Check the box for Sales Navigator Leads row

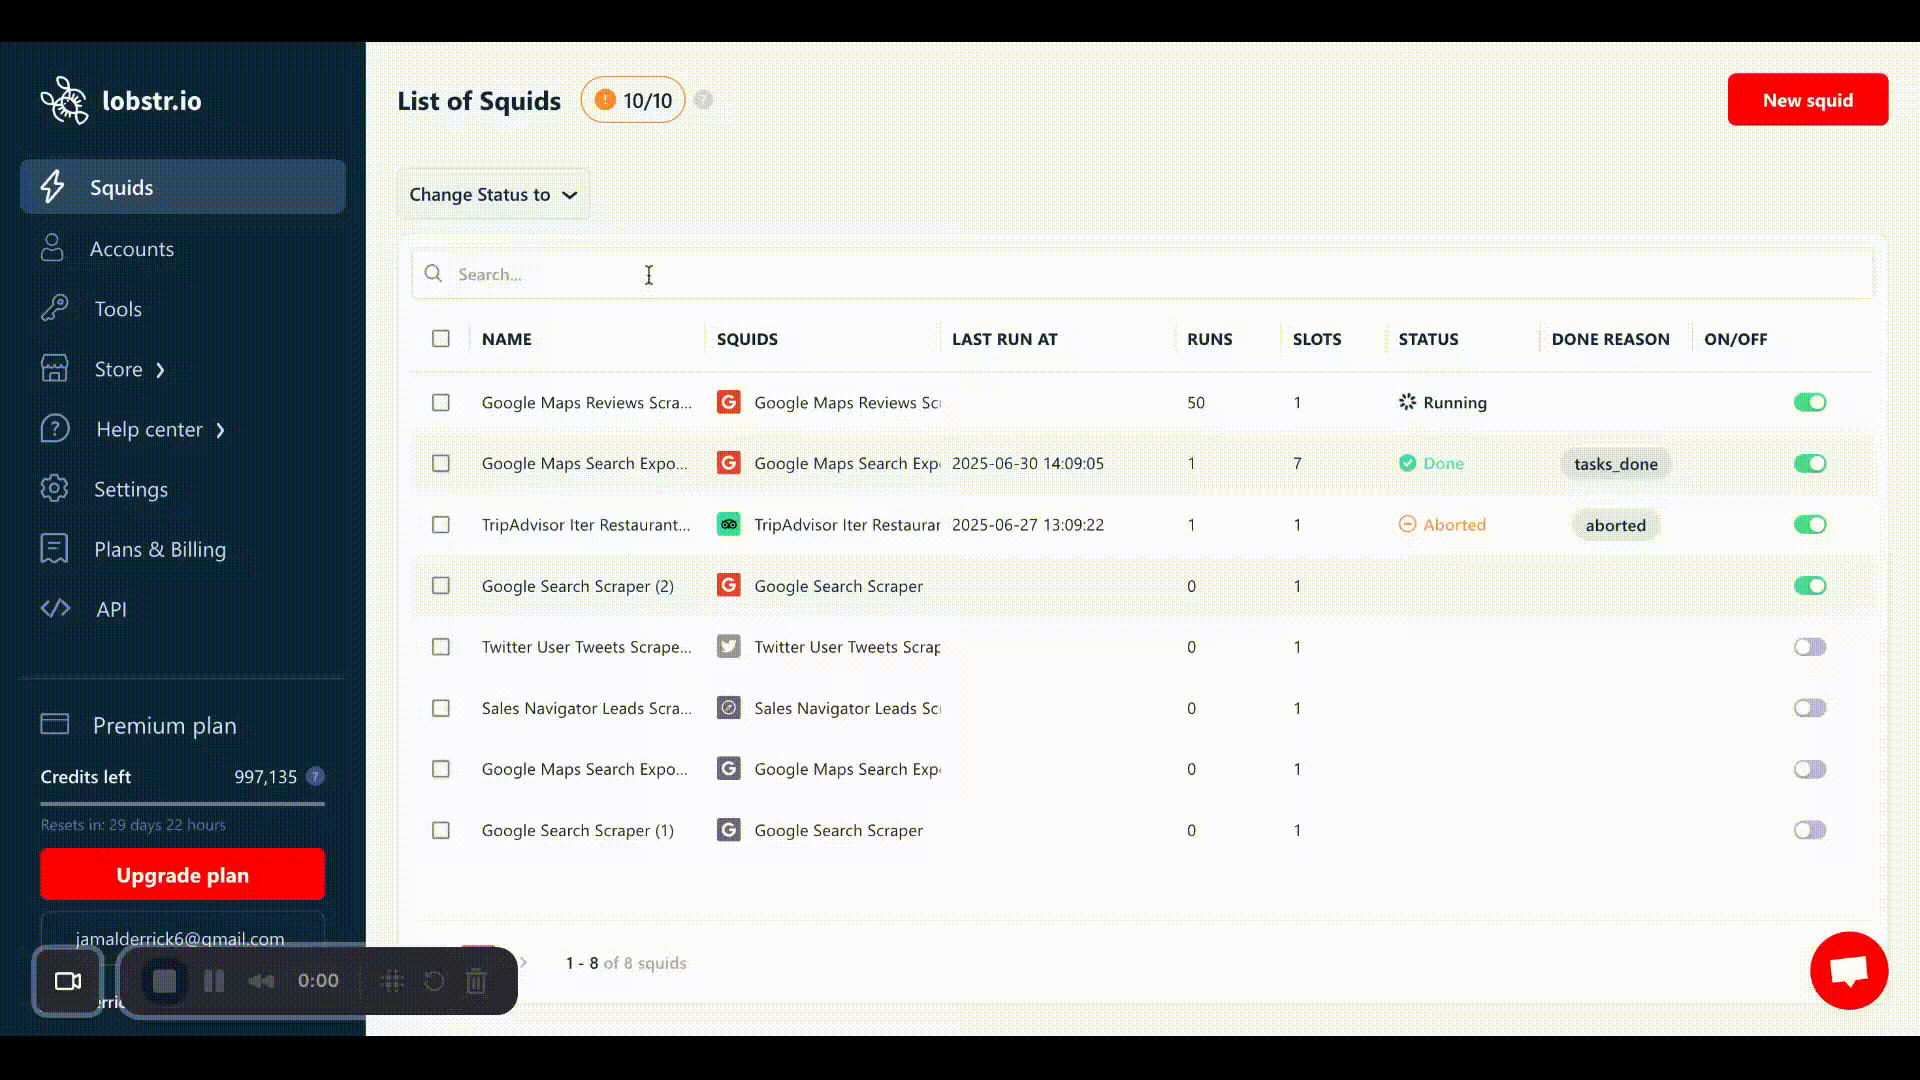pyautogui.click(x=441, y=708)
